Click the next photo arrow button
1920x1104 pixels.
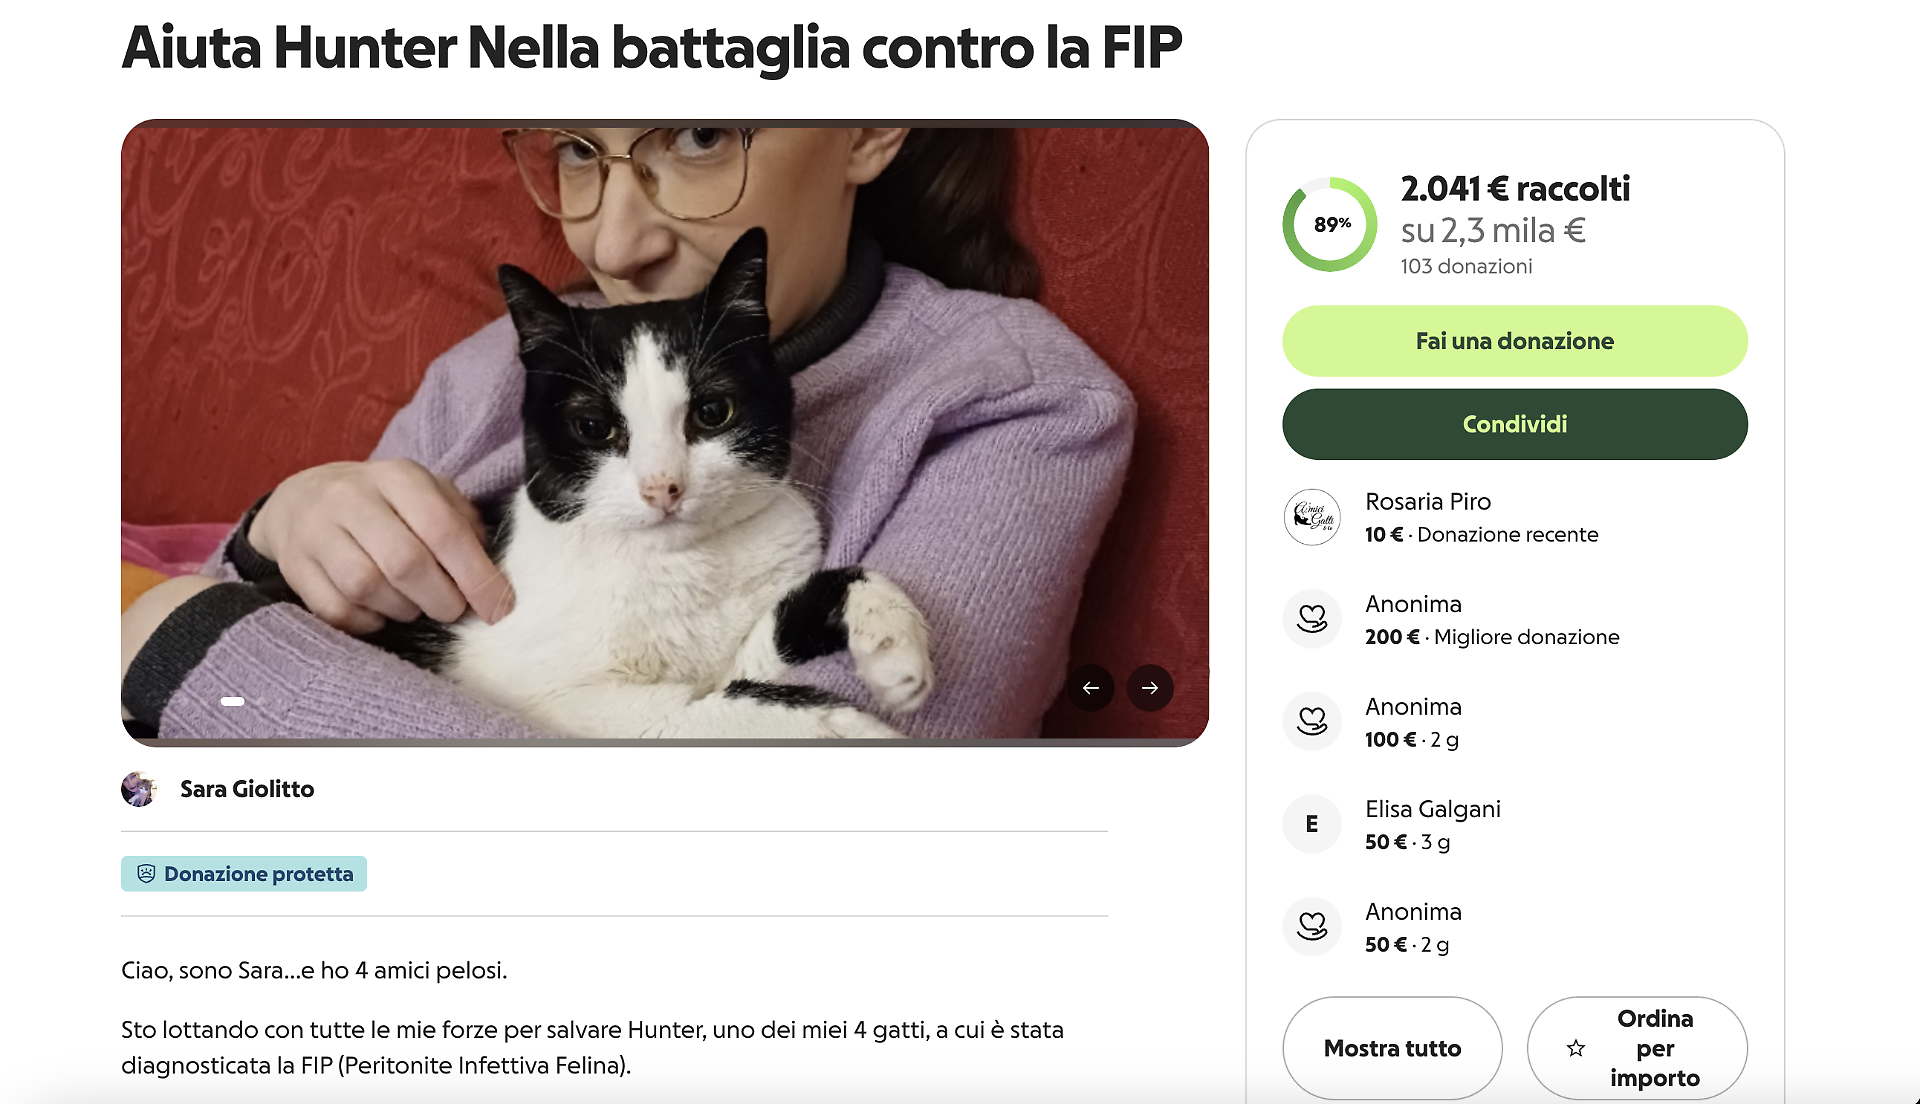coord(1150,688)
